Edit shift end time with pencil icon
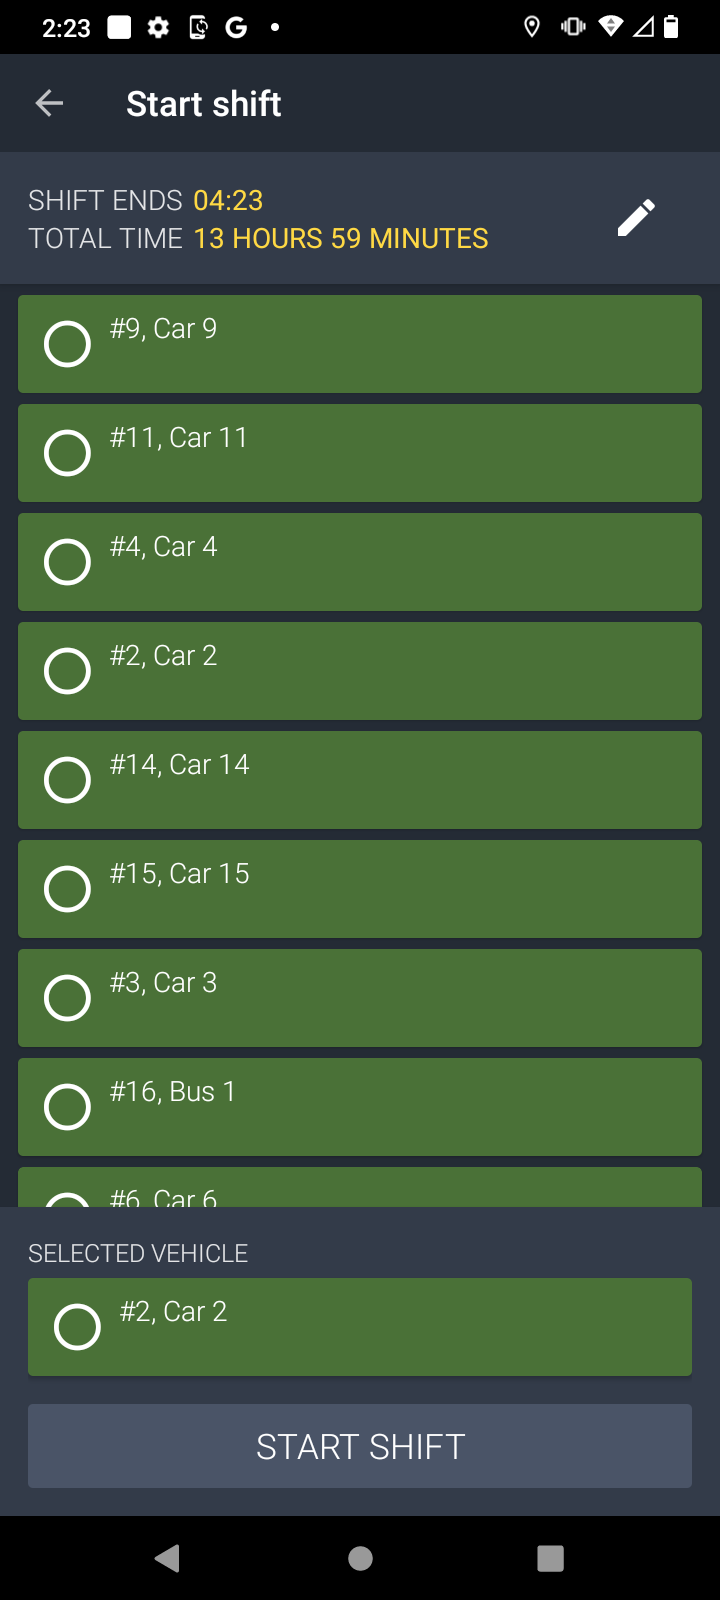 pos(636,218)
